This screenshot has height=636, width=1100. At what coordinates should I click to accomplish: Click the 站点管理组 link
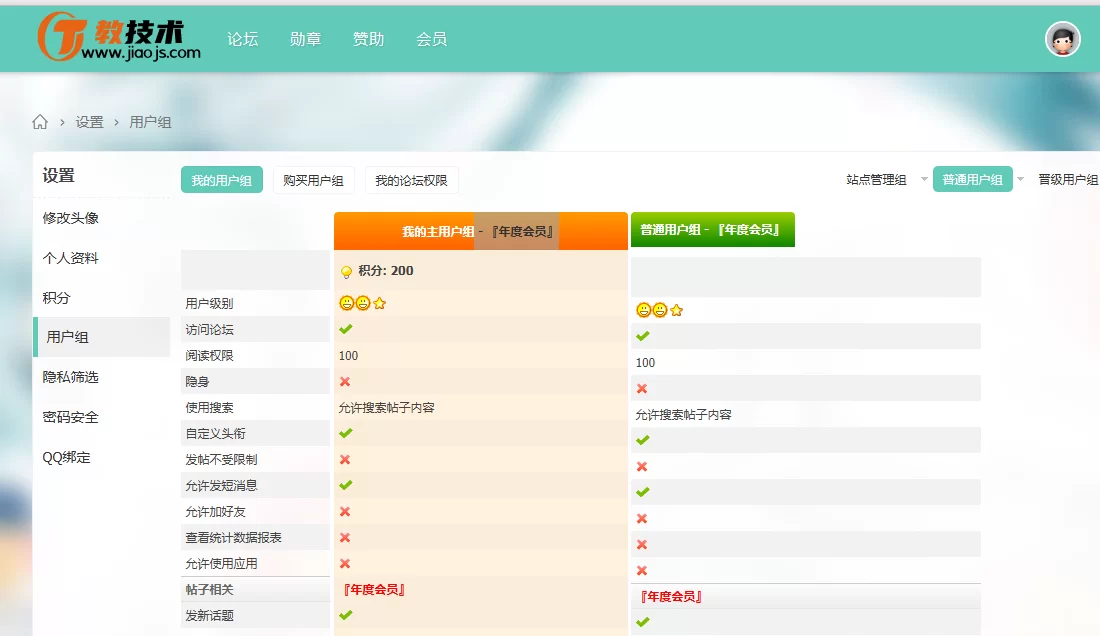[x=876, y=180]
